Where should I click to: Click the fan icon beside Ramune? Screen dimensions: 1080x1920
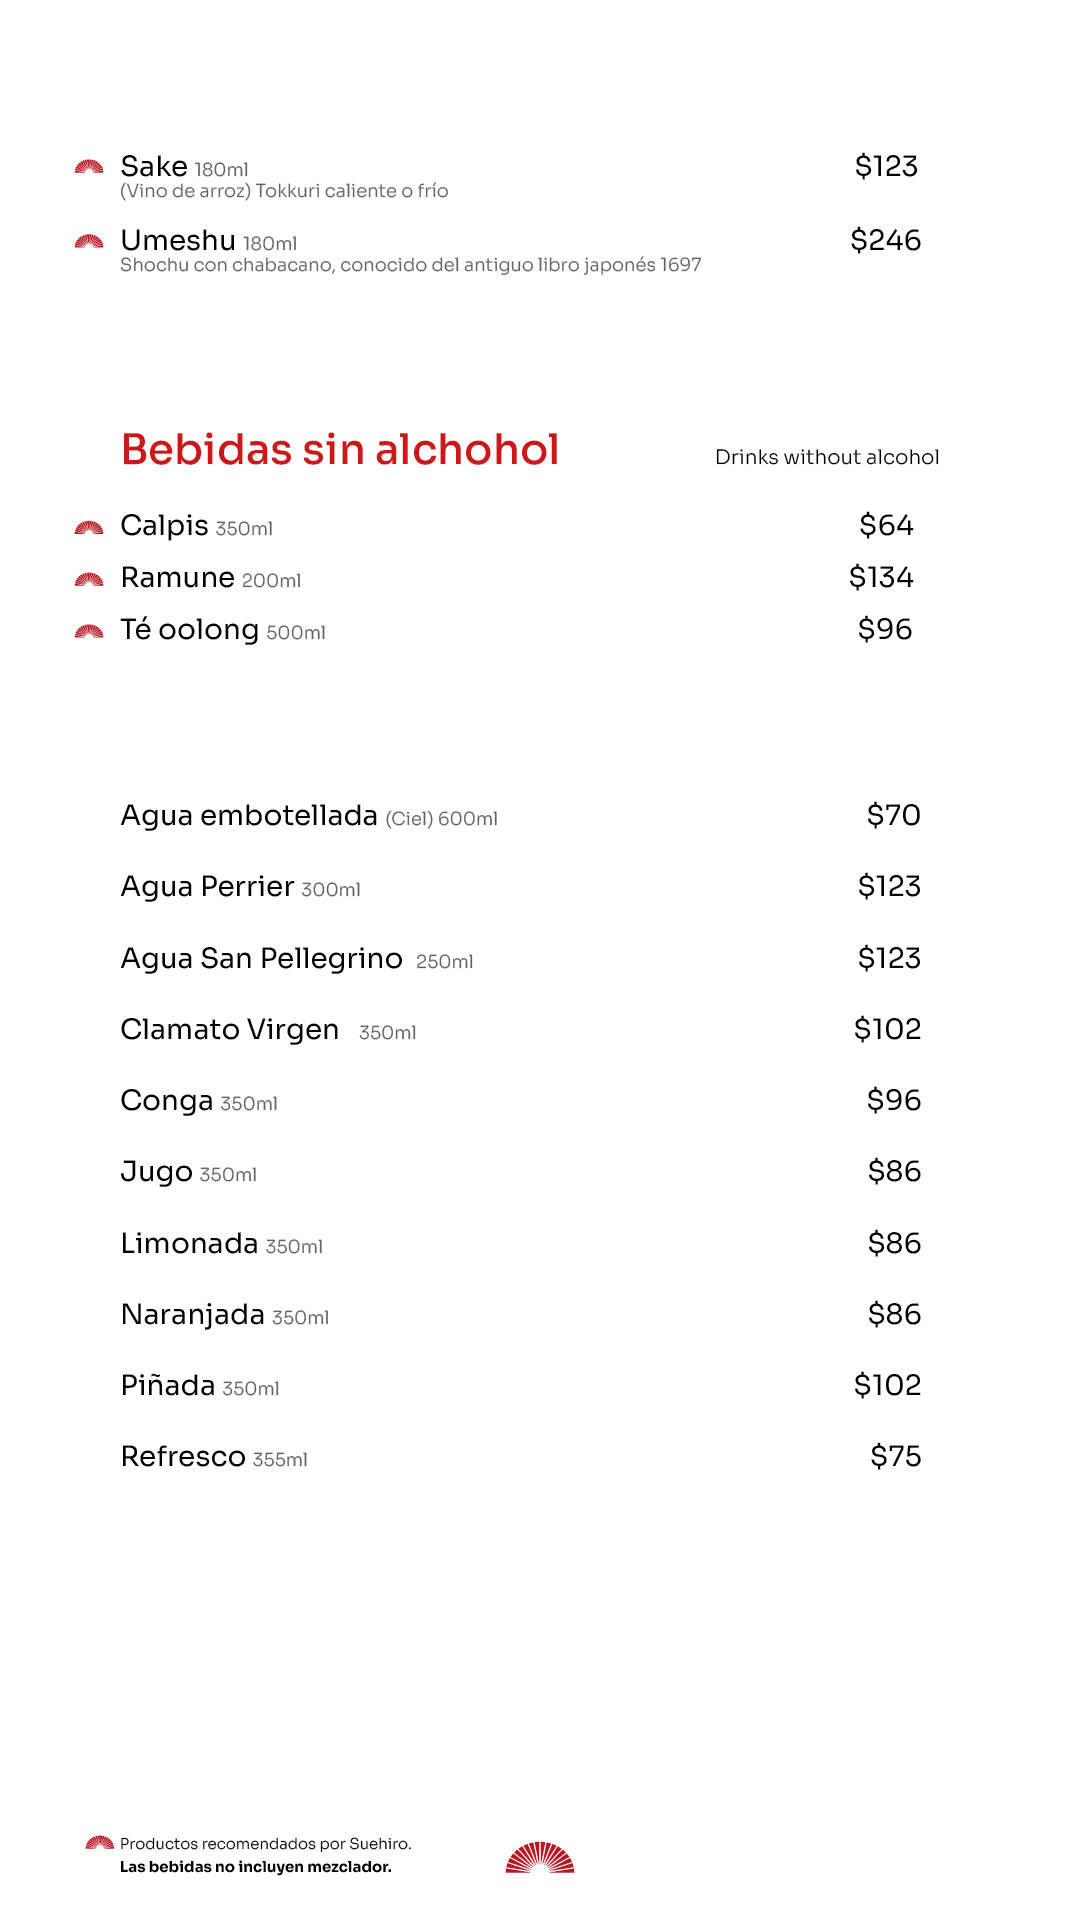[x=89, y=579]
